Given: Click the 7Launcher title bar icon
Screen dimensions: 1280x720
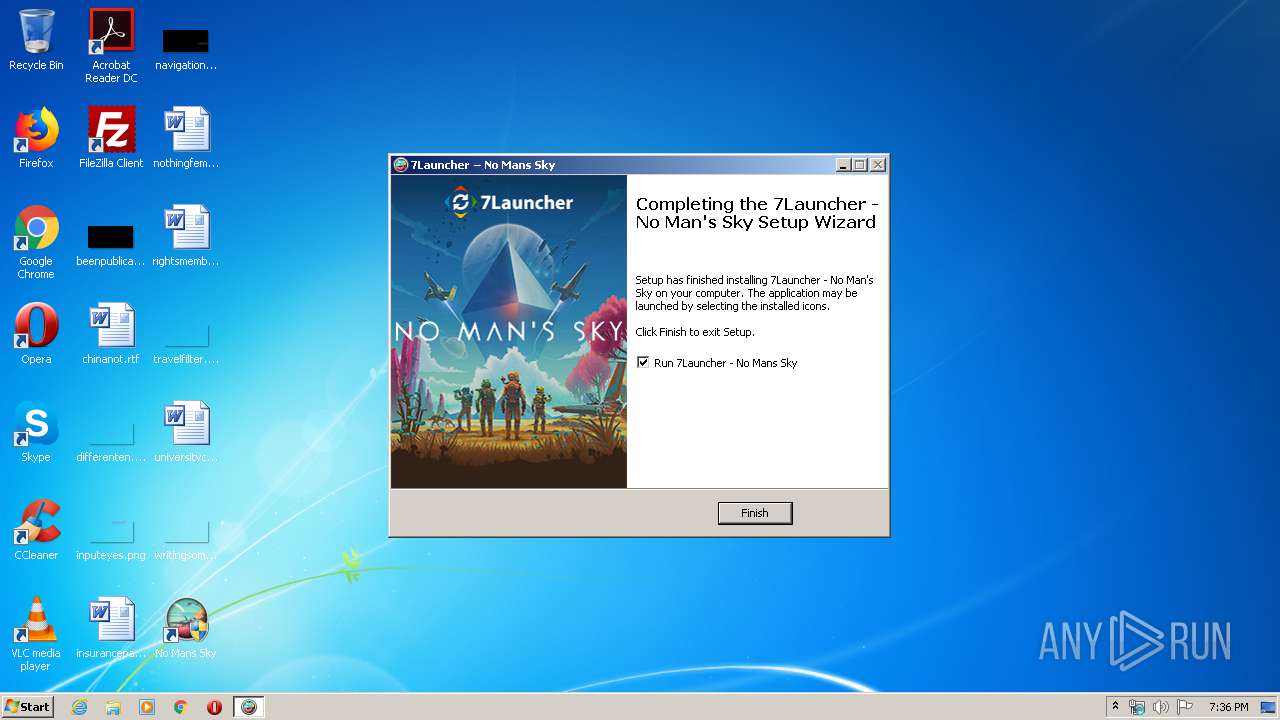Looking at the screenshot, I should click(x=401, y=165).
